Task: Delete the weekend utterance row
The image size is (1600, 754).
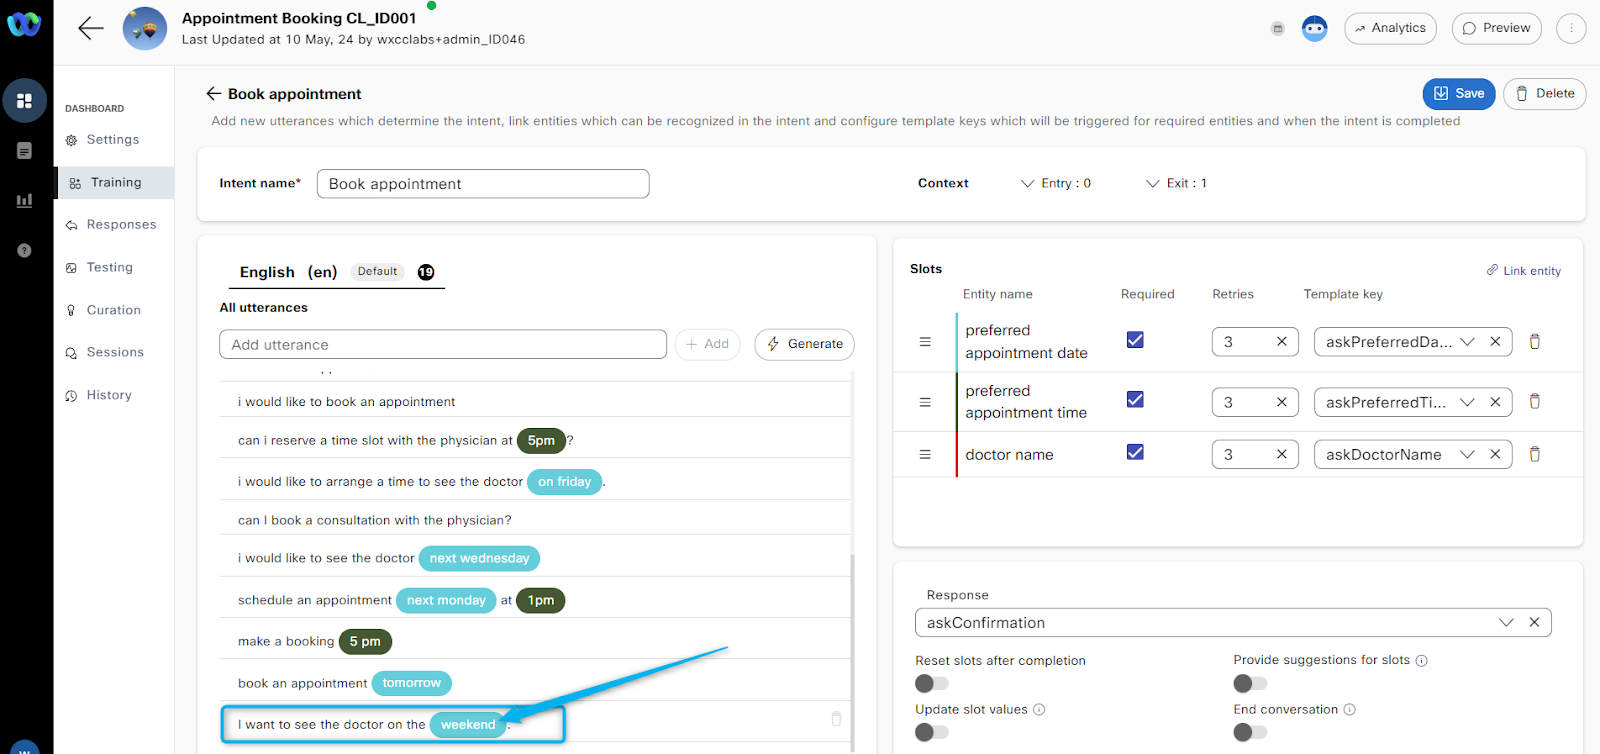Action: [x=836, y=719]
